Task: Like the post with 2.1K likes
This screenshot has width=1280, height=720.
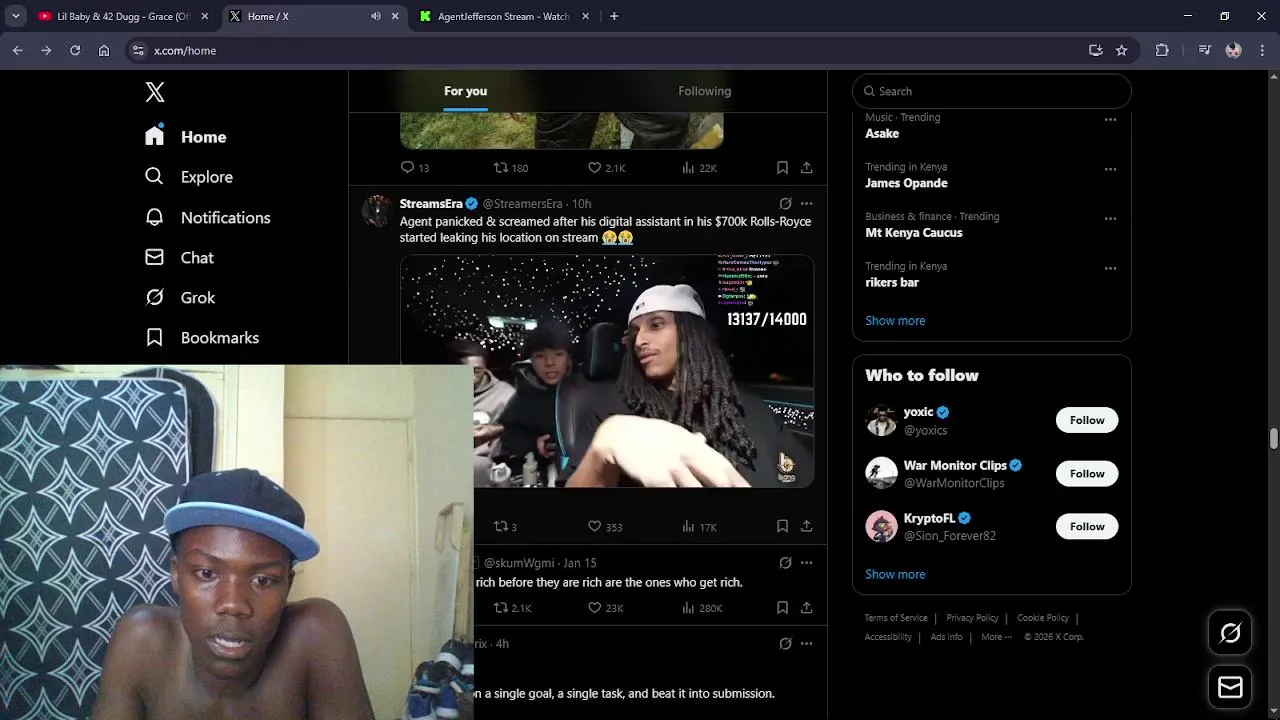Action: (606, 168)
